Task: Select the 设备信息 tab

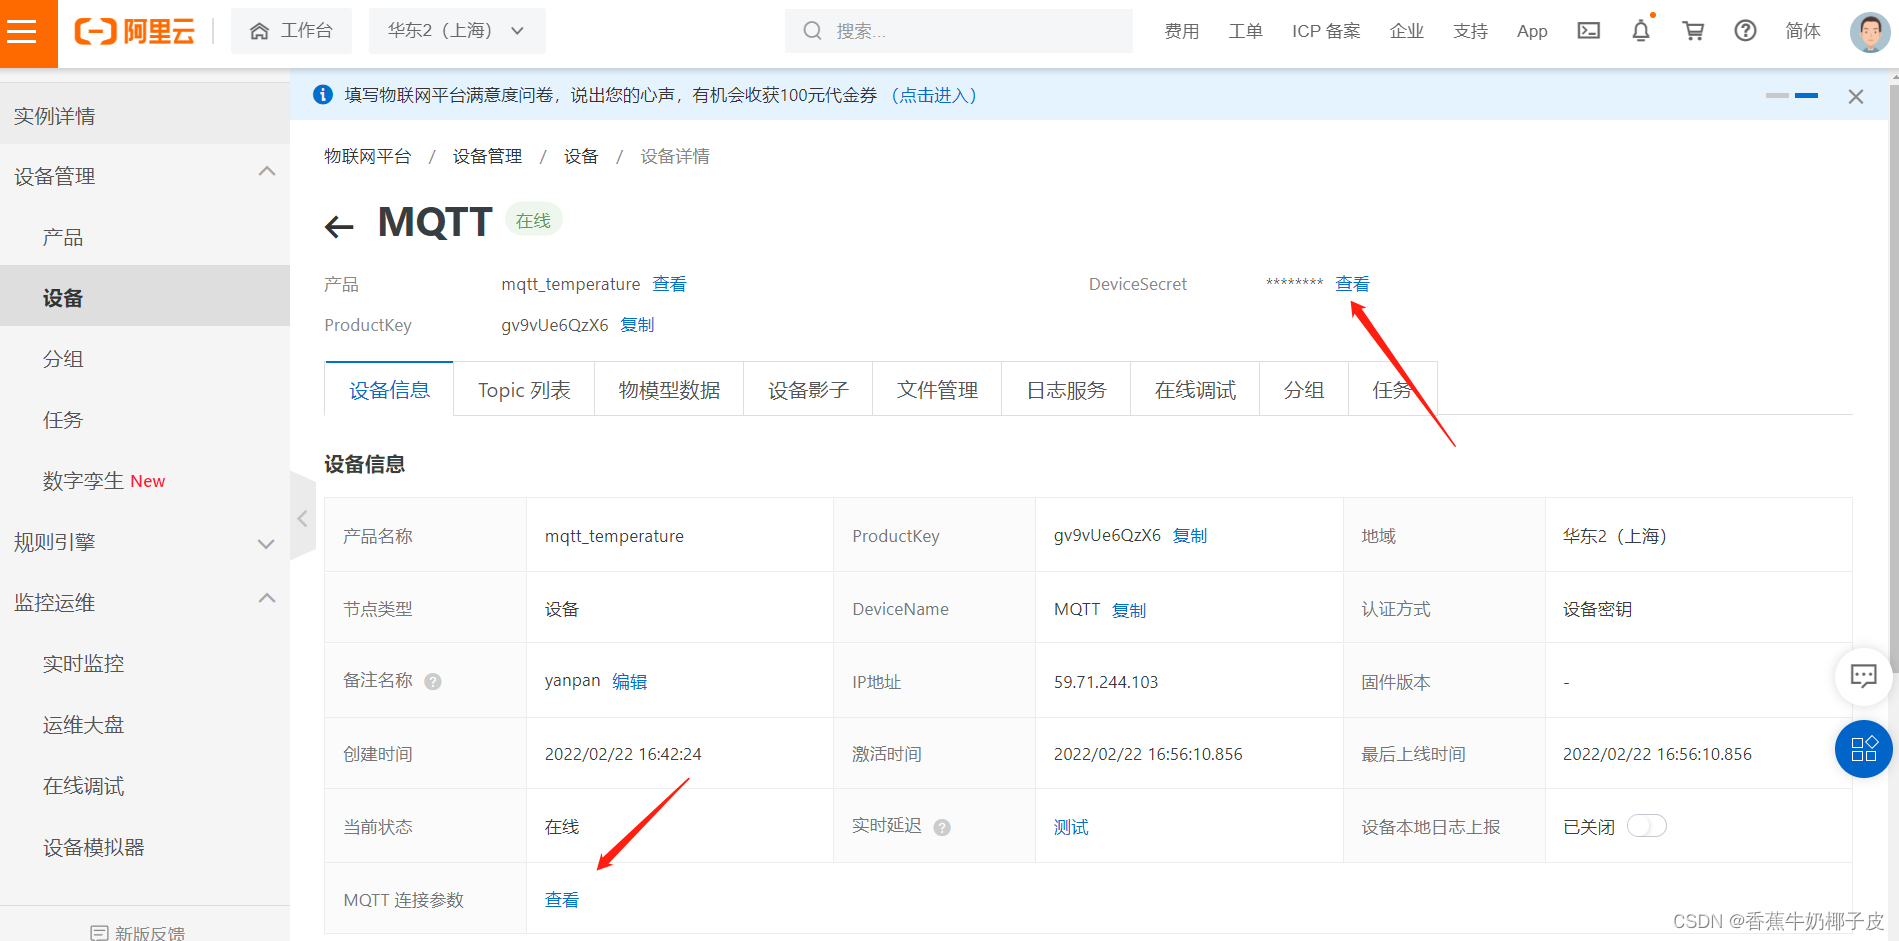Action: 389,389
